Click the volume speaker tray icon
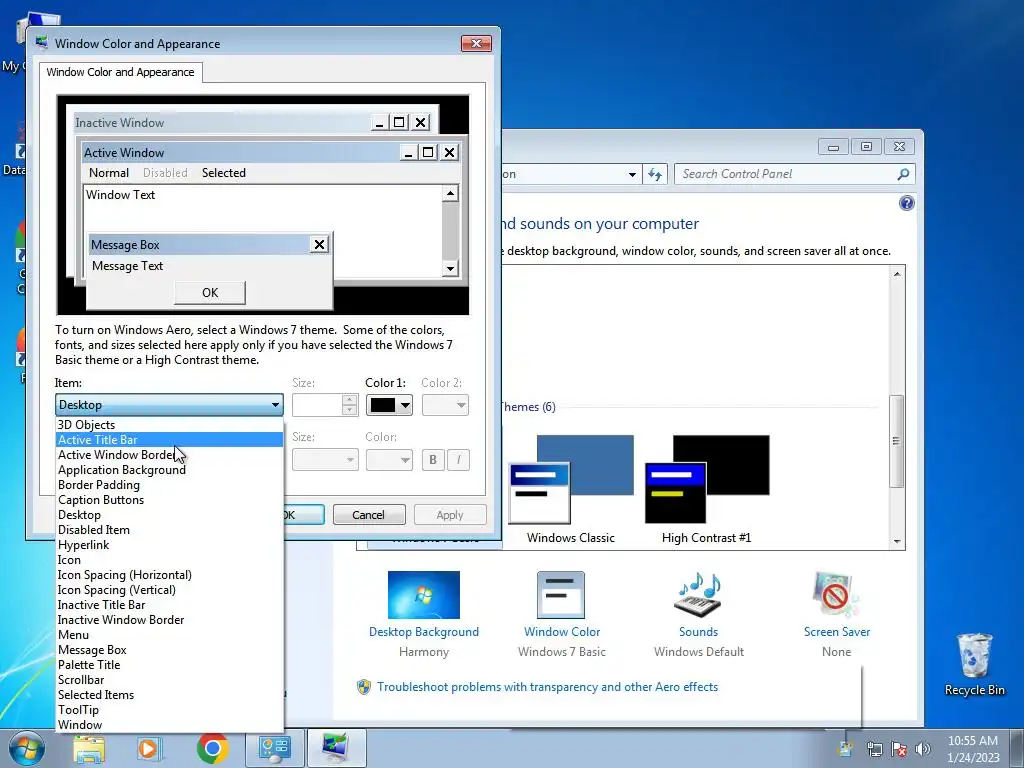This screenshot has height=768, width=1024. point(923,749)
